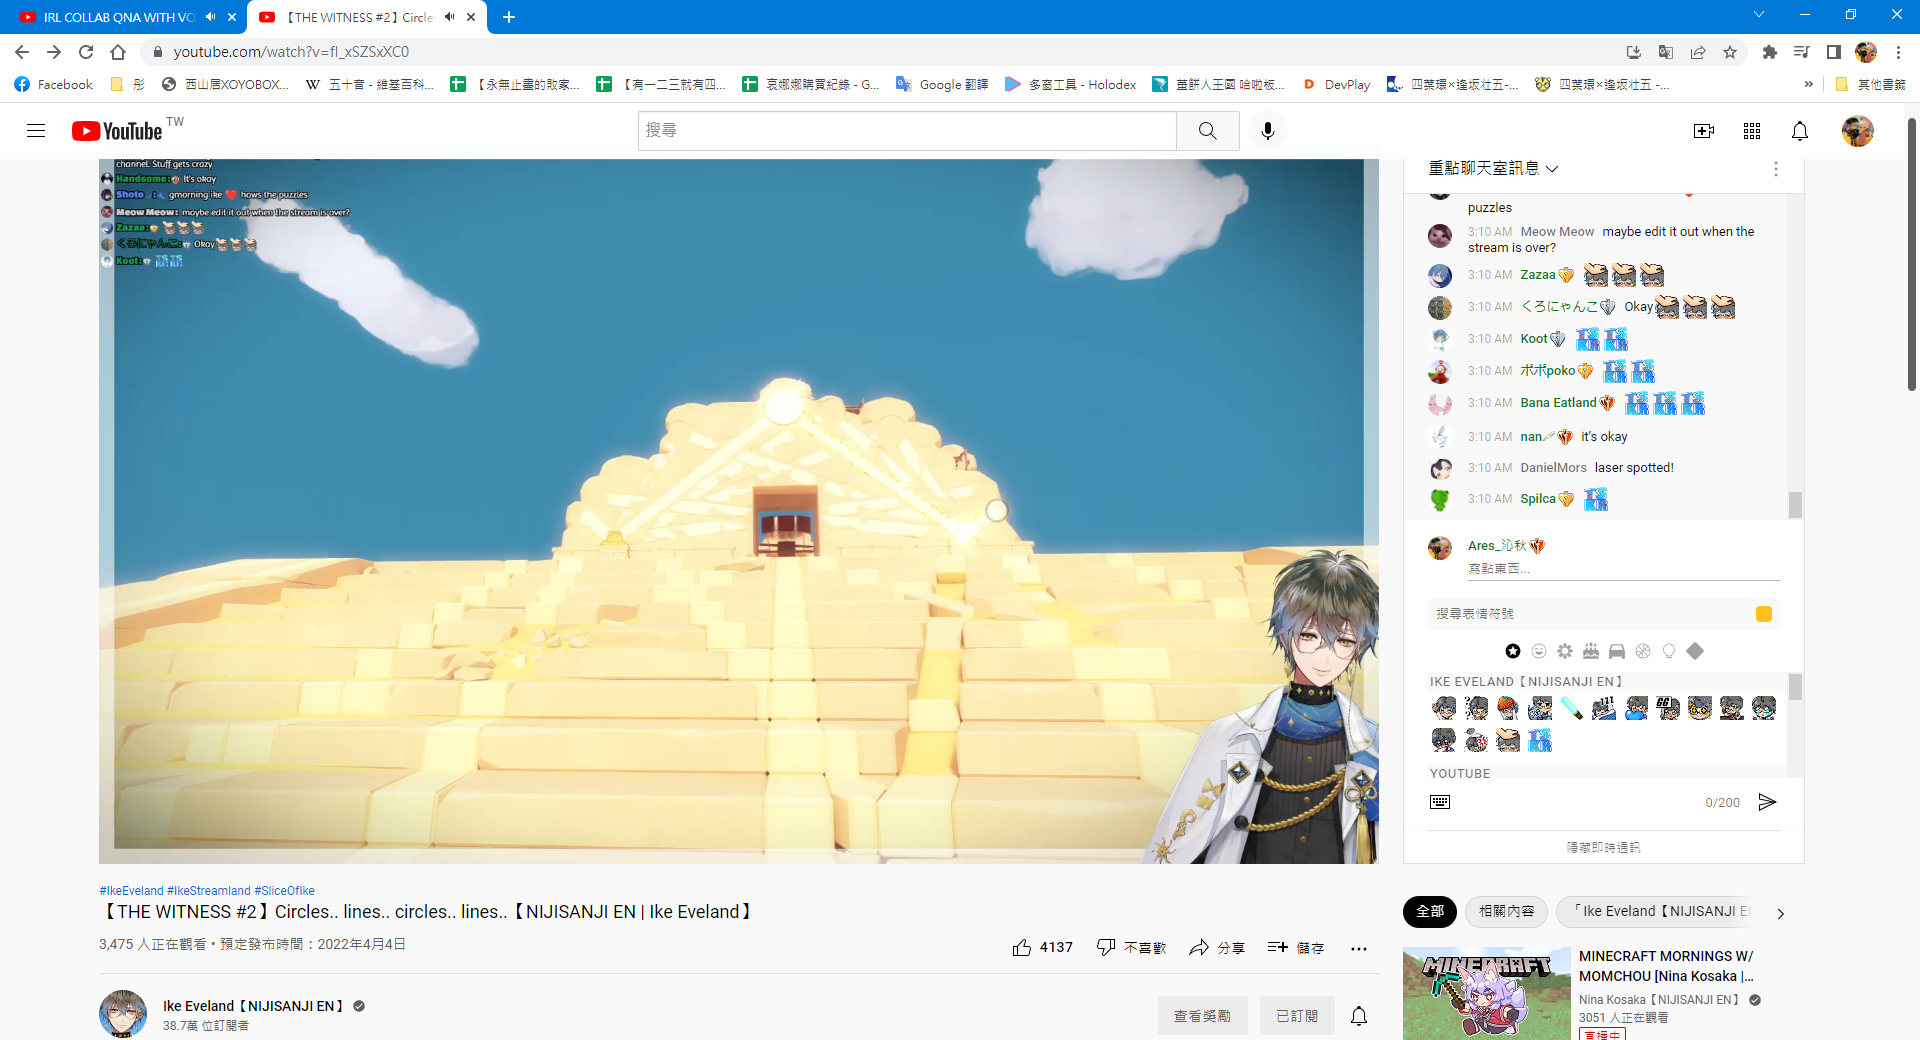Image resolution: width=1920 pixels, height=1040 pixels.
Task: Open Ike Eveland channel avatar
Action: pos(123,1014)
